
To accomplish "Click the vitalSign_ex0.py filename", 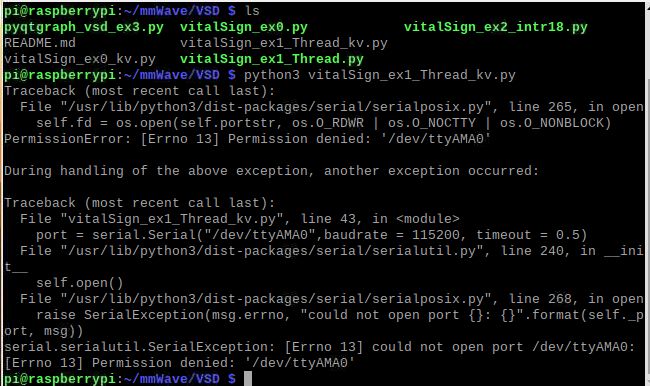I will tap(244, 27).
